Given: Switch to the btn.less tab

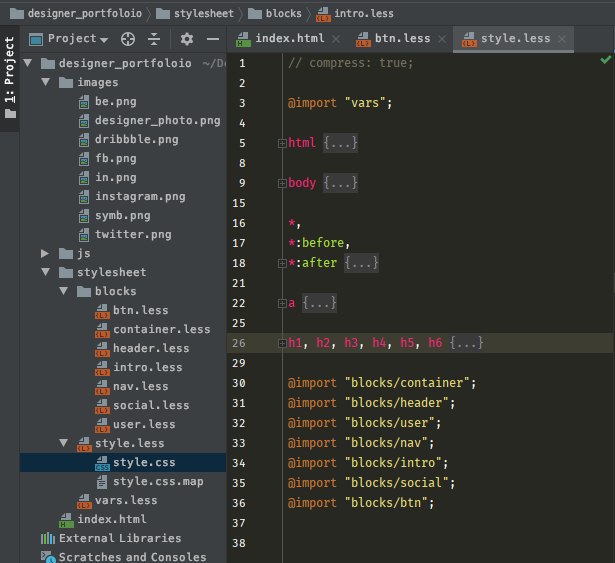Looking at the screenshot, I should tap(401, 39).
